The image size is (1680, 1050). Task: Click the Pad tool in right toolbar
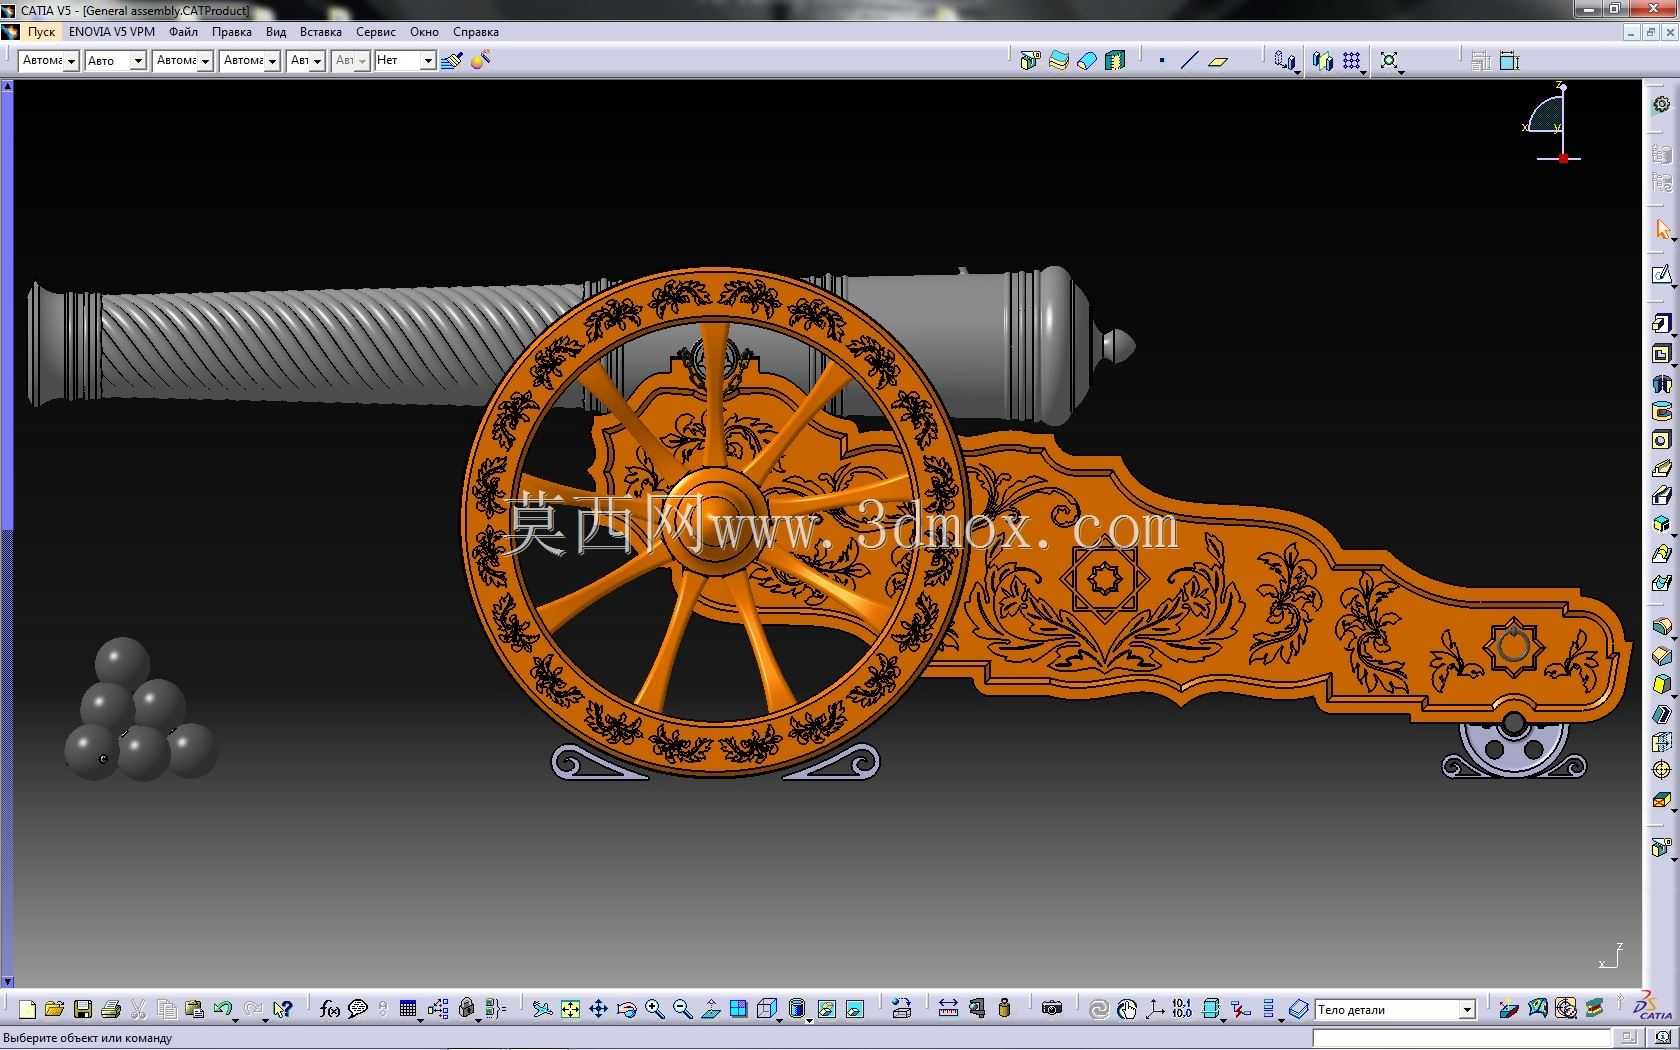[x=1661, y=324]
